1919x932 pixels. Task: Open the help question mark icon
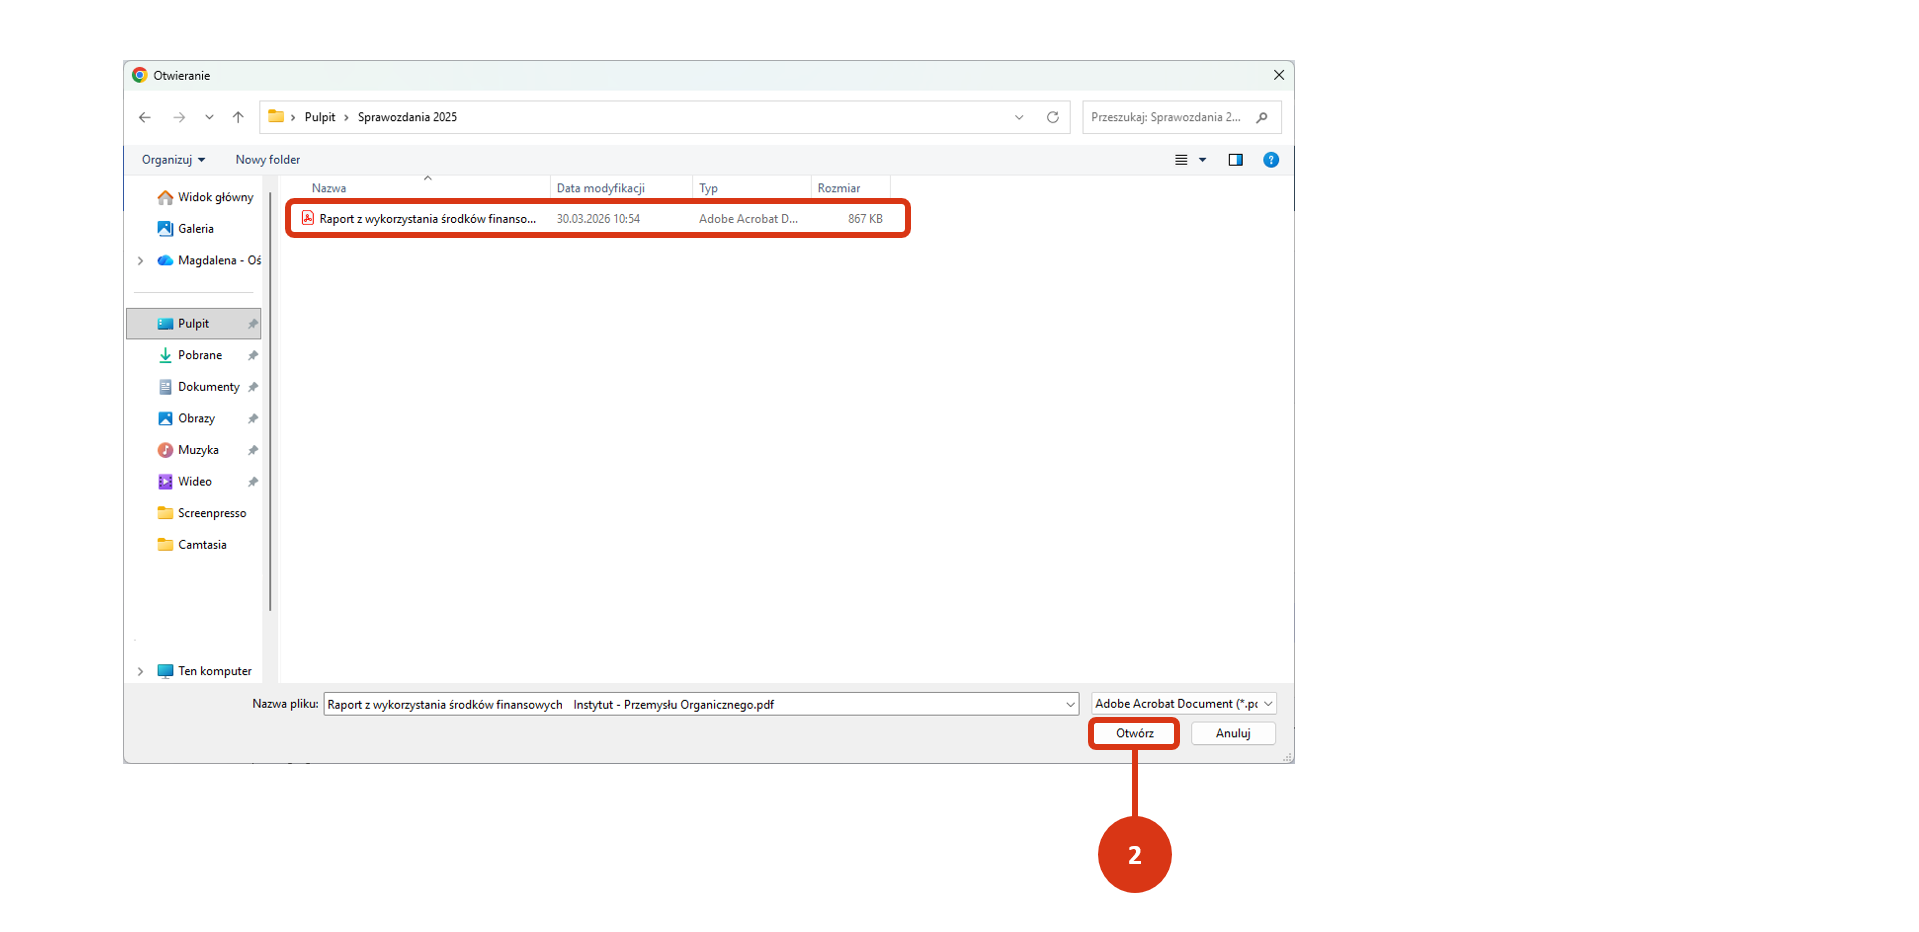(1270, 160)
